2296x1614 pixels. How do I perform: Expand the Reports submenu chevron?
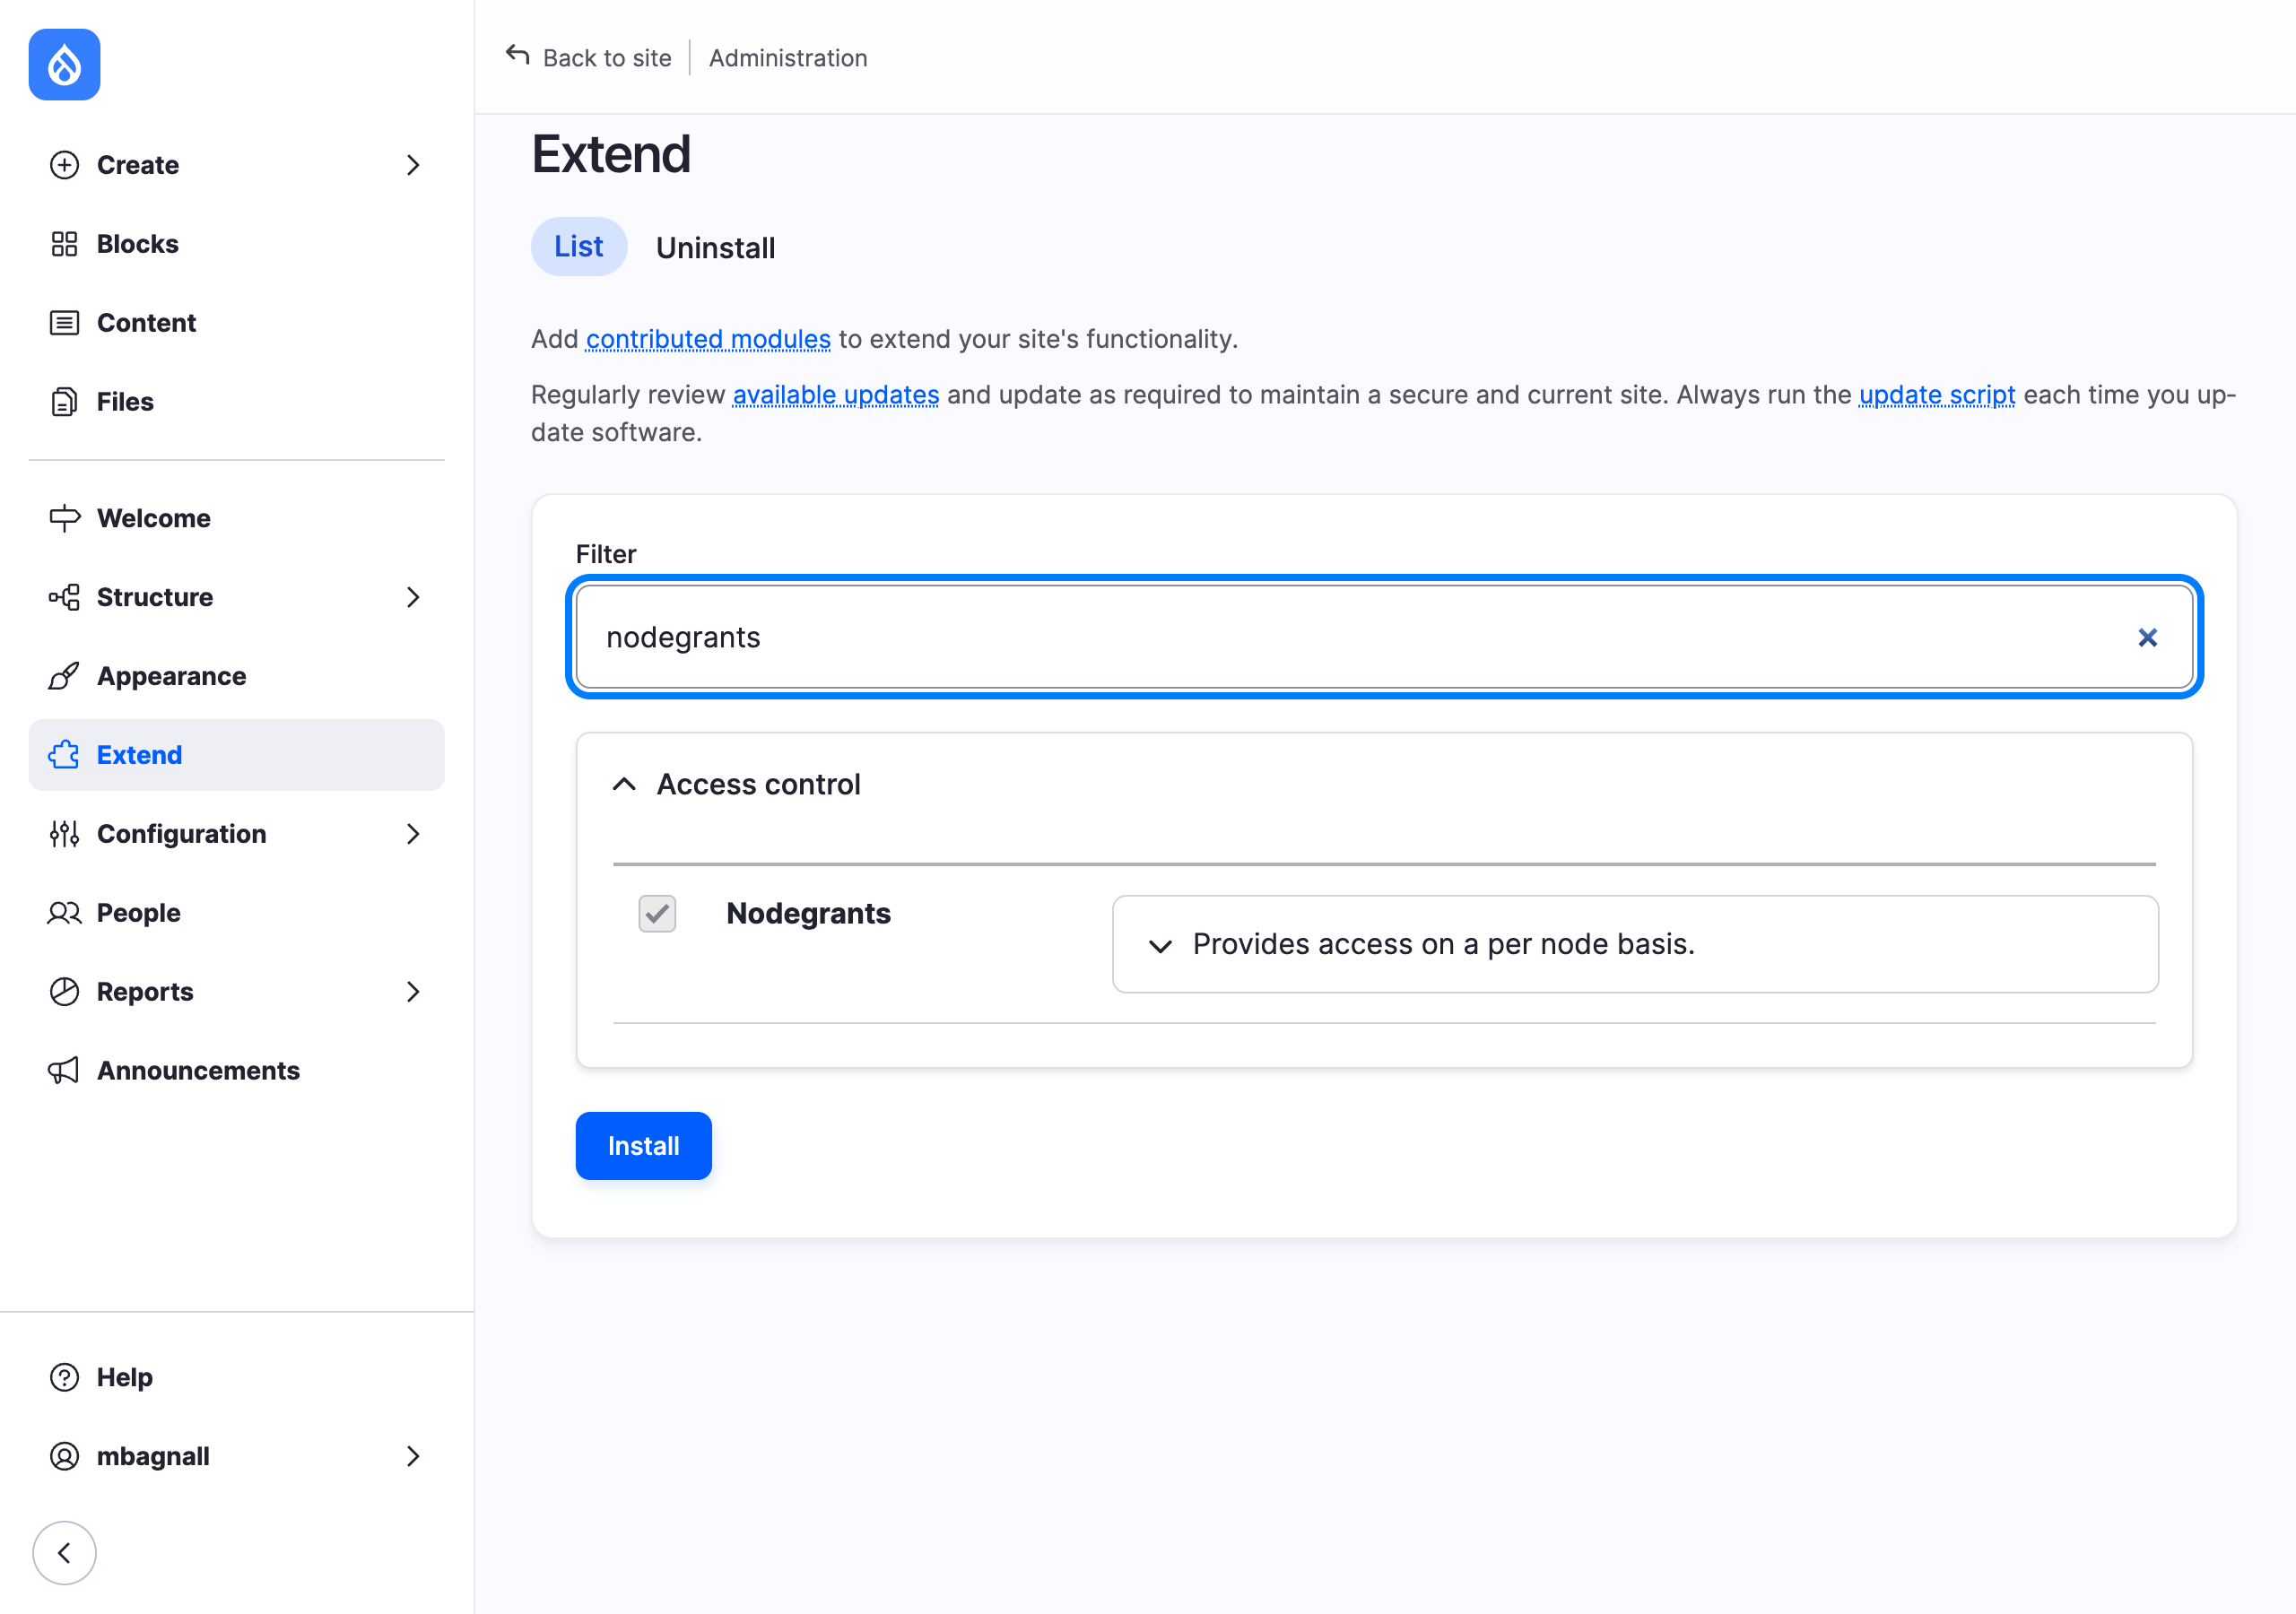point(413,992)
